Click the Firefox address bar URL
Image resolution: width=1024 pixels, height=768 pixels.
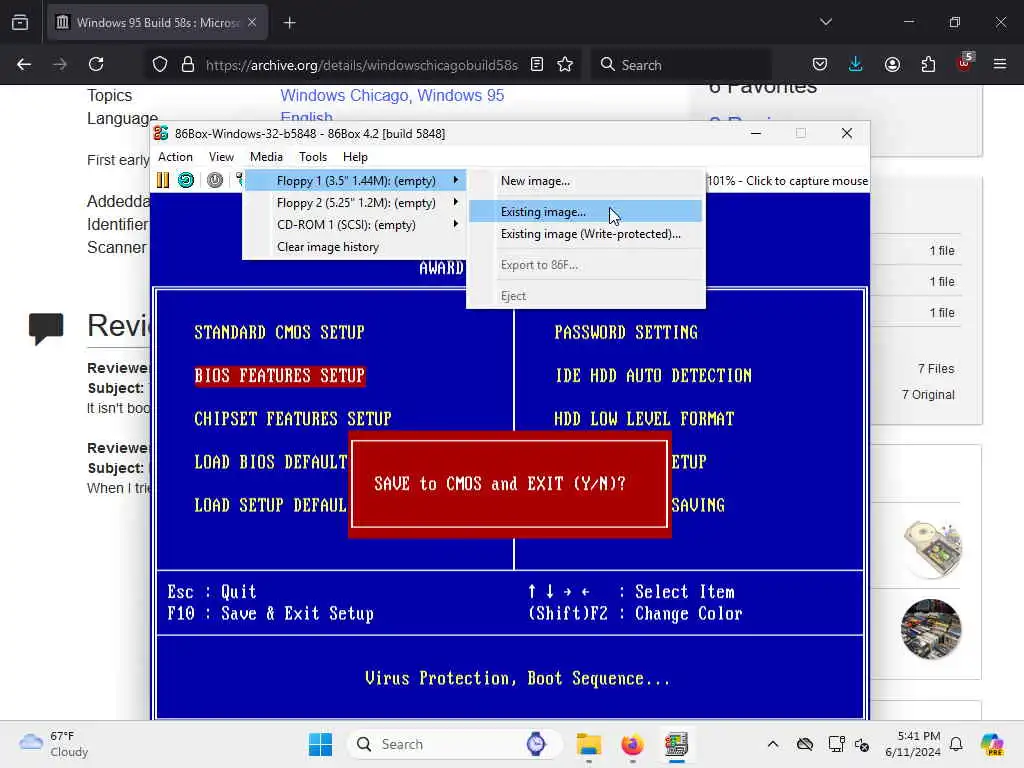tap(361, 65)
